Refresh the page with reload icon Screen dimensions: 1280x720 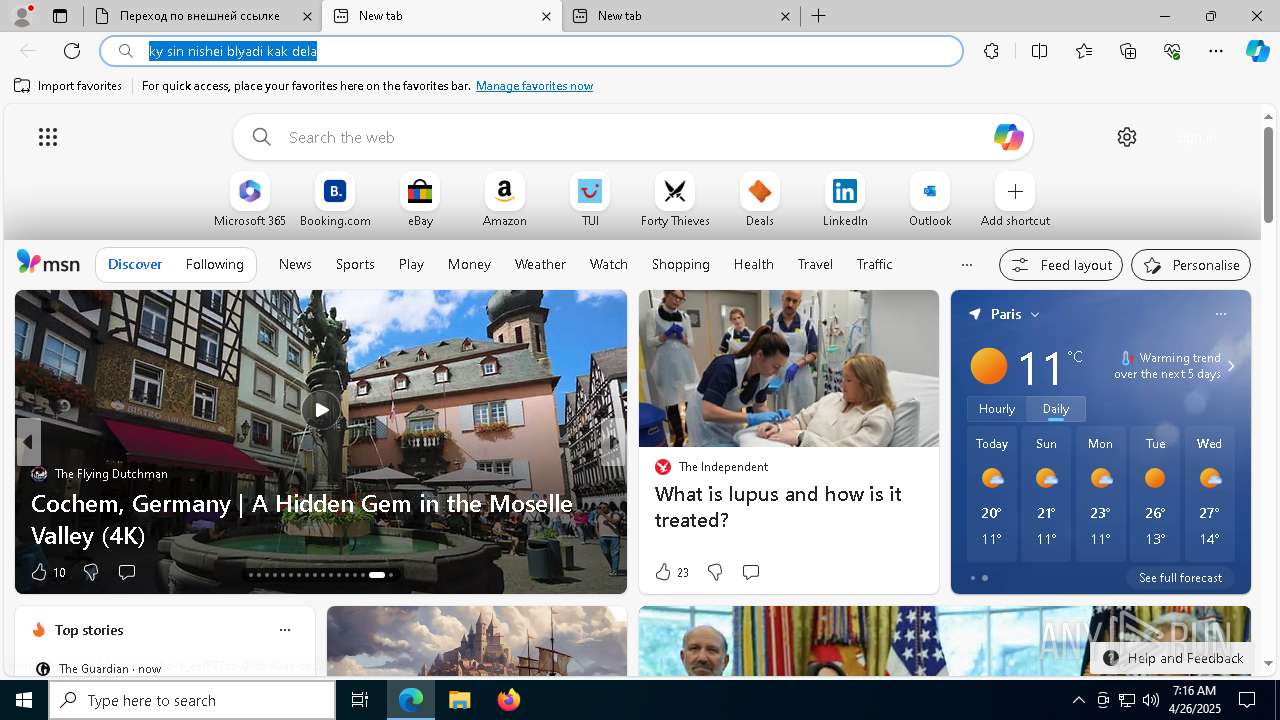point(72,51)
